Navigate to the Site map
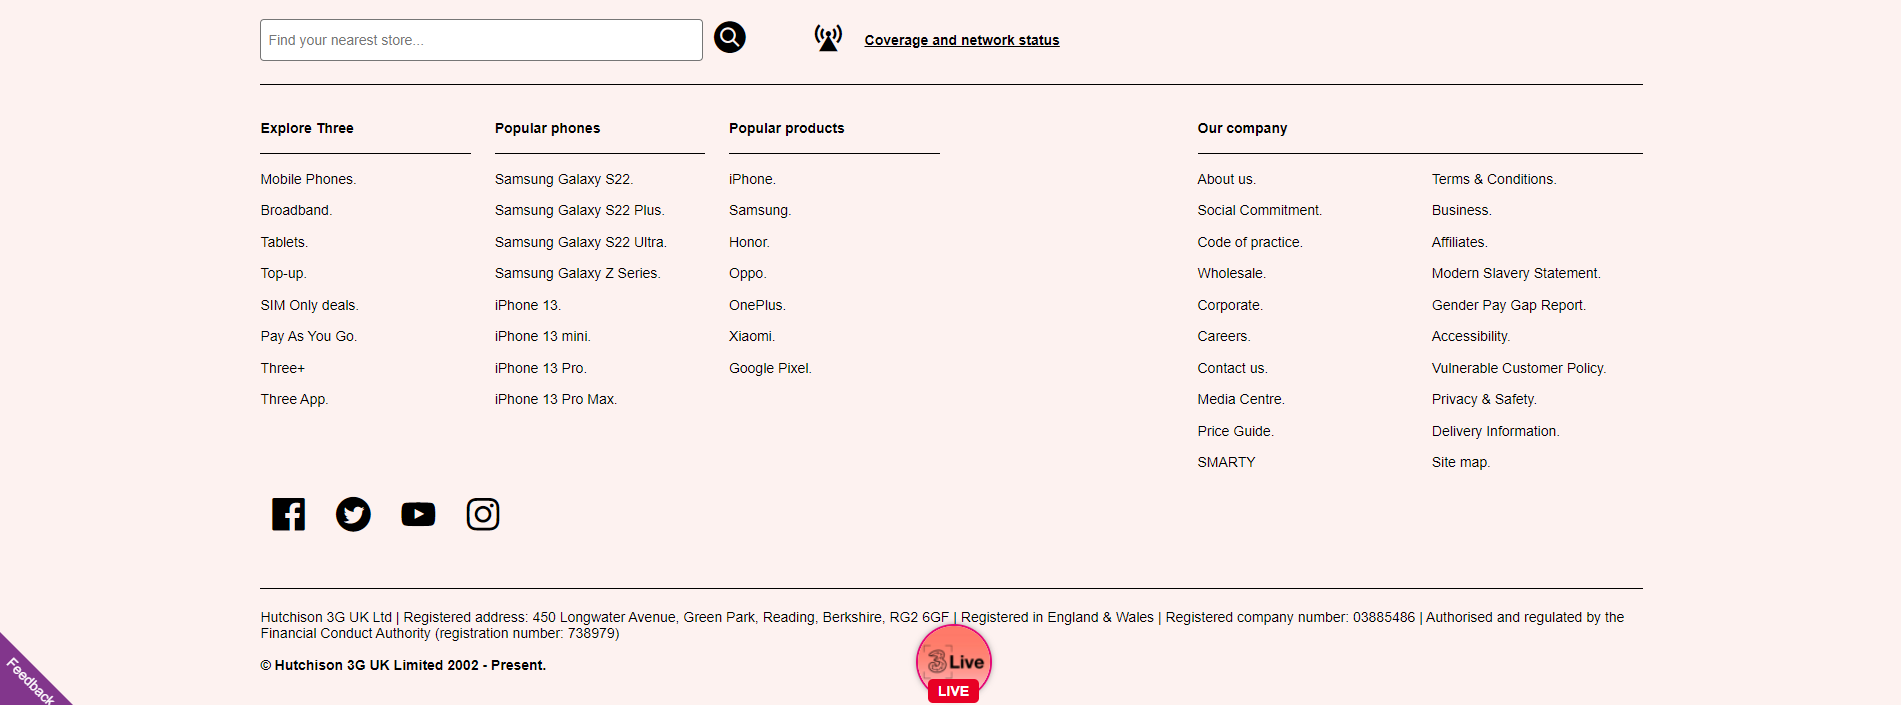The image size is (1901, 705). (1460, 462)
